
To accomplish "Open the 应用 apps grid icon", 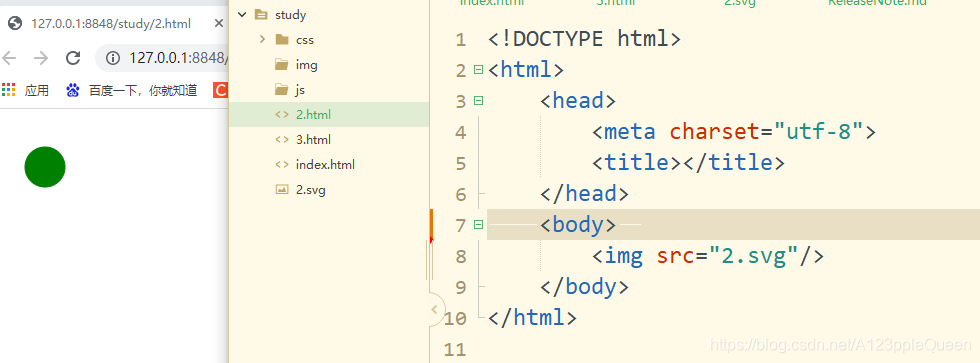I will click(x=8, y=90).
